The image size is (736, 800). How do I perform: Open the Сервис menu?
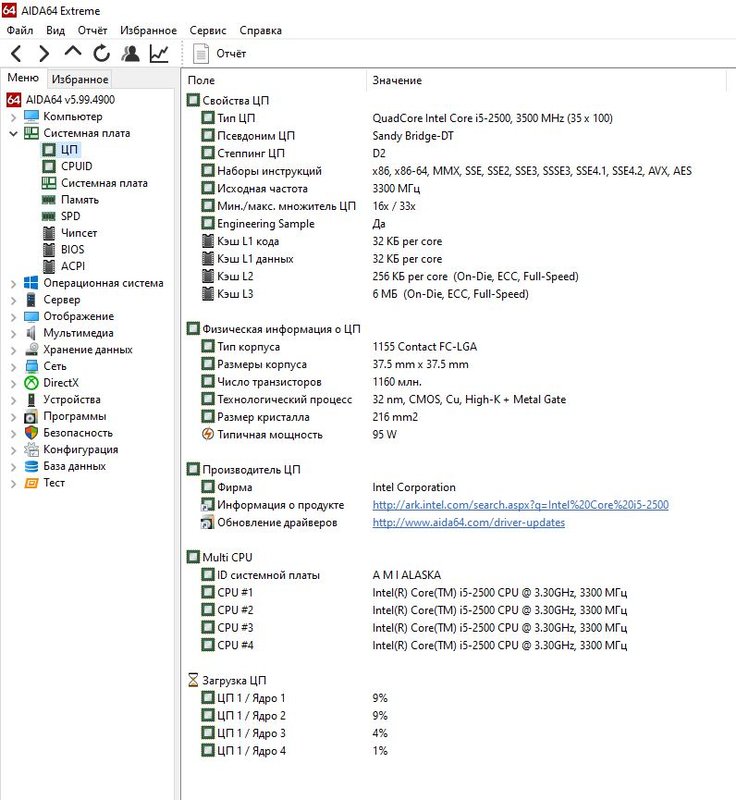click(208, 31)
